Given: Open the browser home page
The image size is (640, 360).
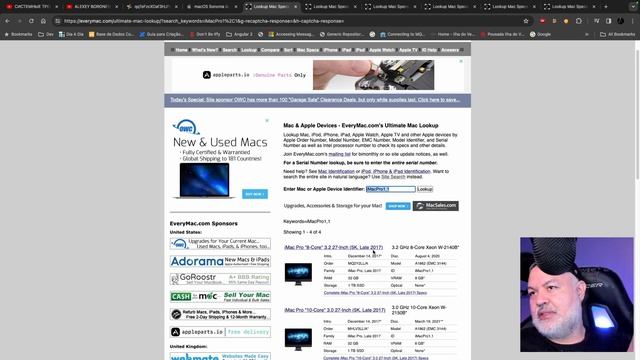Looking at the screenshot, I should 43,21.
